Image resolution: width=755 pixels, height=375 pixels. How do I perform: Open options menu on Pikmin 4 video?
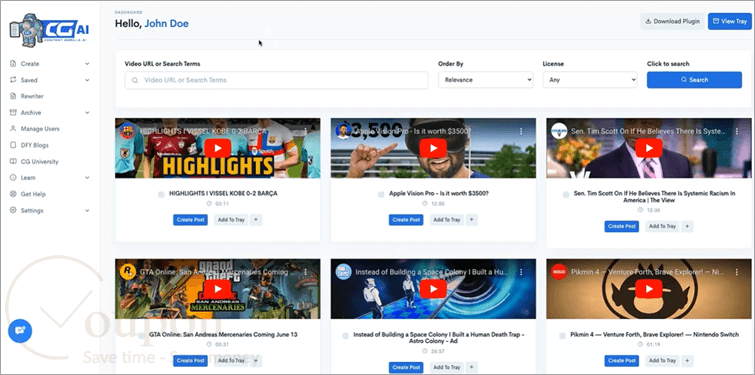click(736, 272)
